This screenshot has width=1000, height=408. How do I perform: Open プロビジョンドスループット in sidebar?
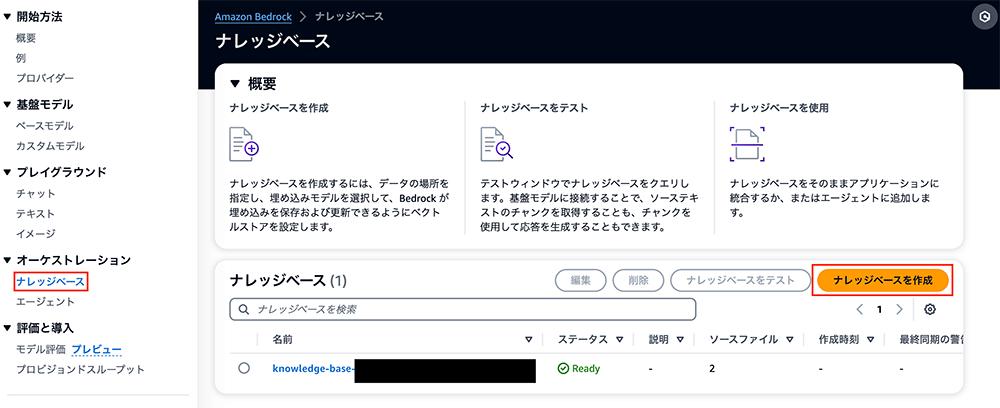click(80, 369)
